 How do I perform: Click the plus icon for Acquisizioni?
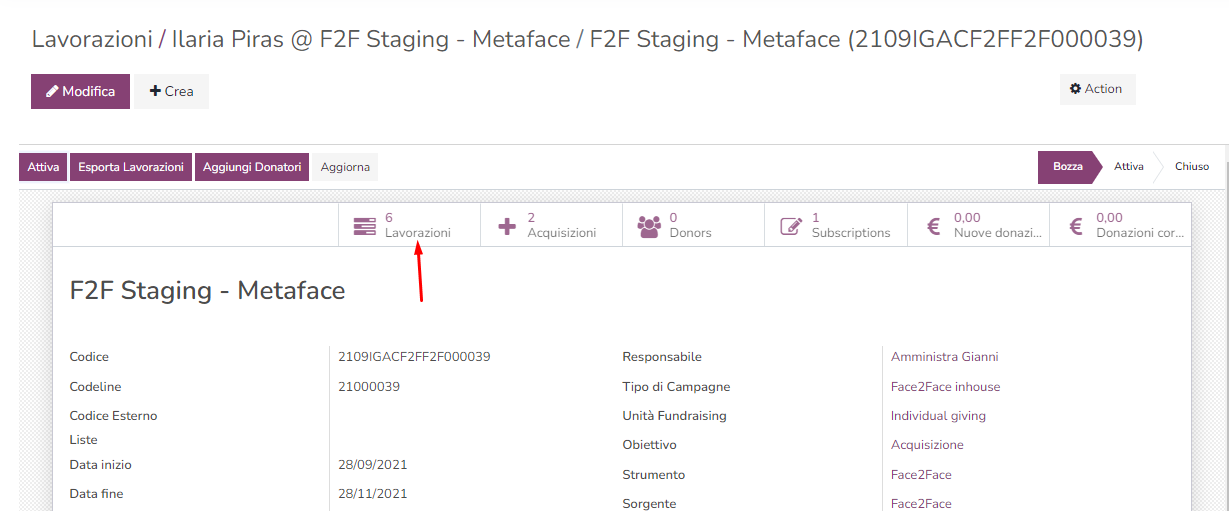click(x=507, y=226)
